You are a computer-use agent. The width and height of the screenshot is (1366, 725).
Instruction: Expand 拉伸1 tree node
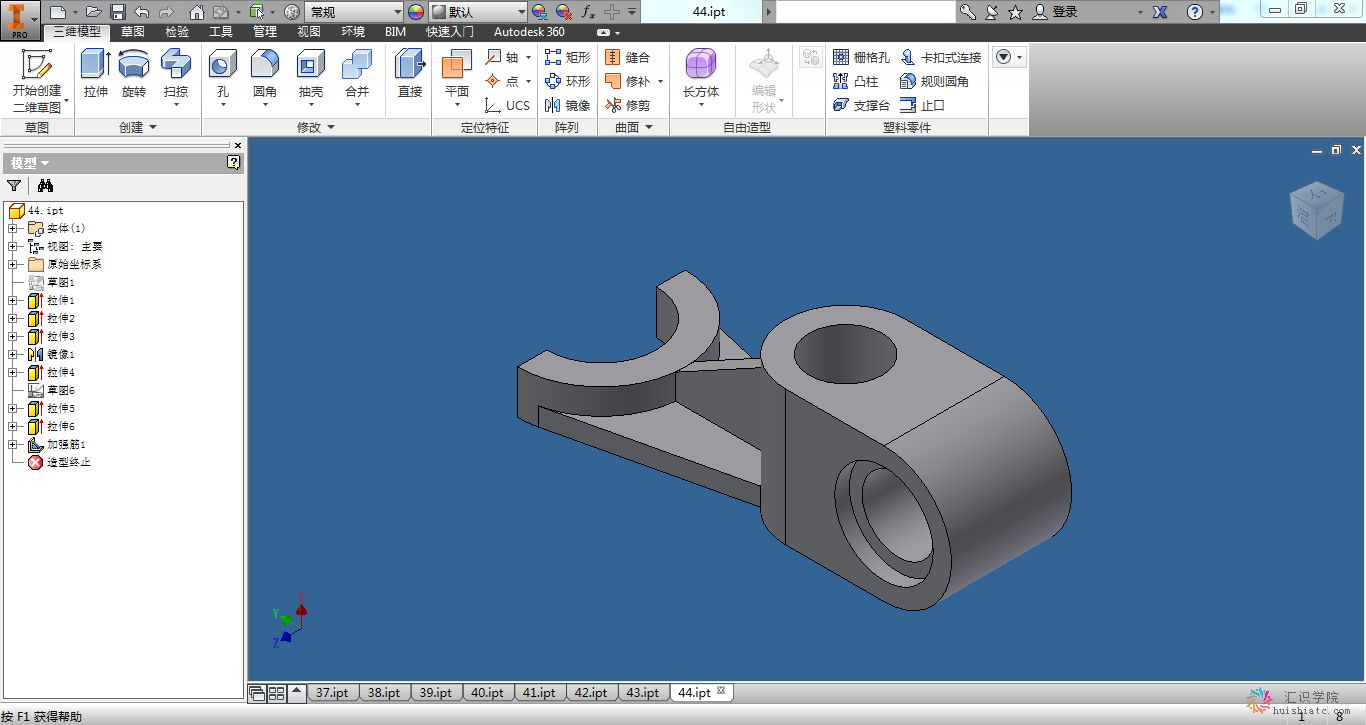[12, 300]
